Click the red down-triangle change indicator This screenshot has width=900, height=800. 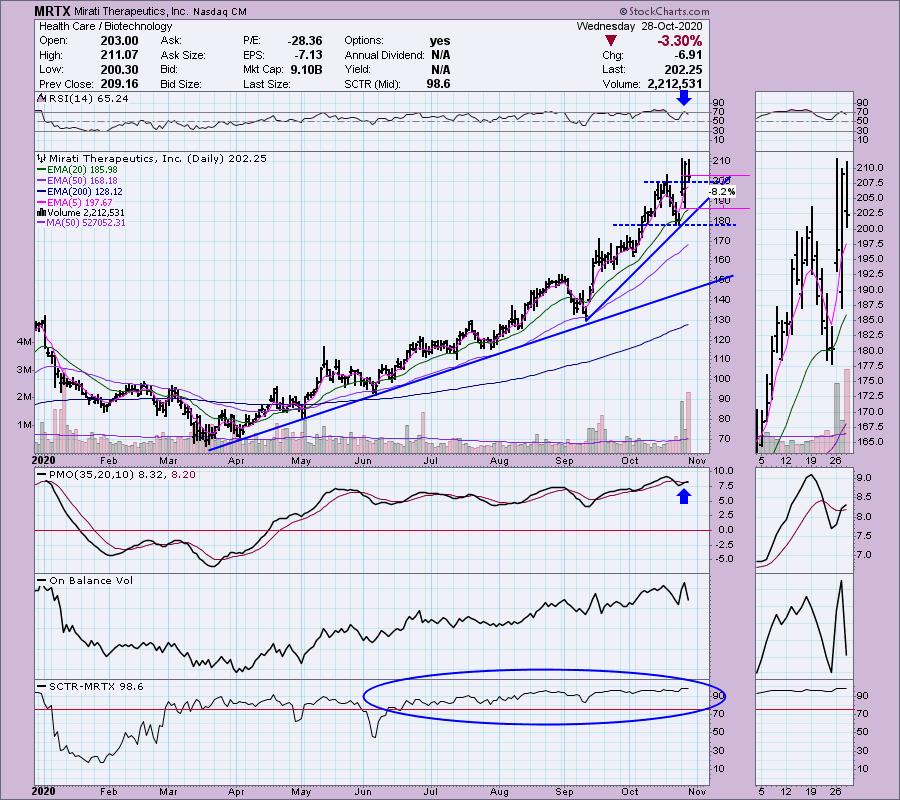click(611, 41)
